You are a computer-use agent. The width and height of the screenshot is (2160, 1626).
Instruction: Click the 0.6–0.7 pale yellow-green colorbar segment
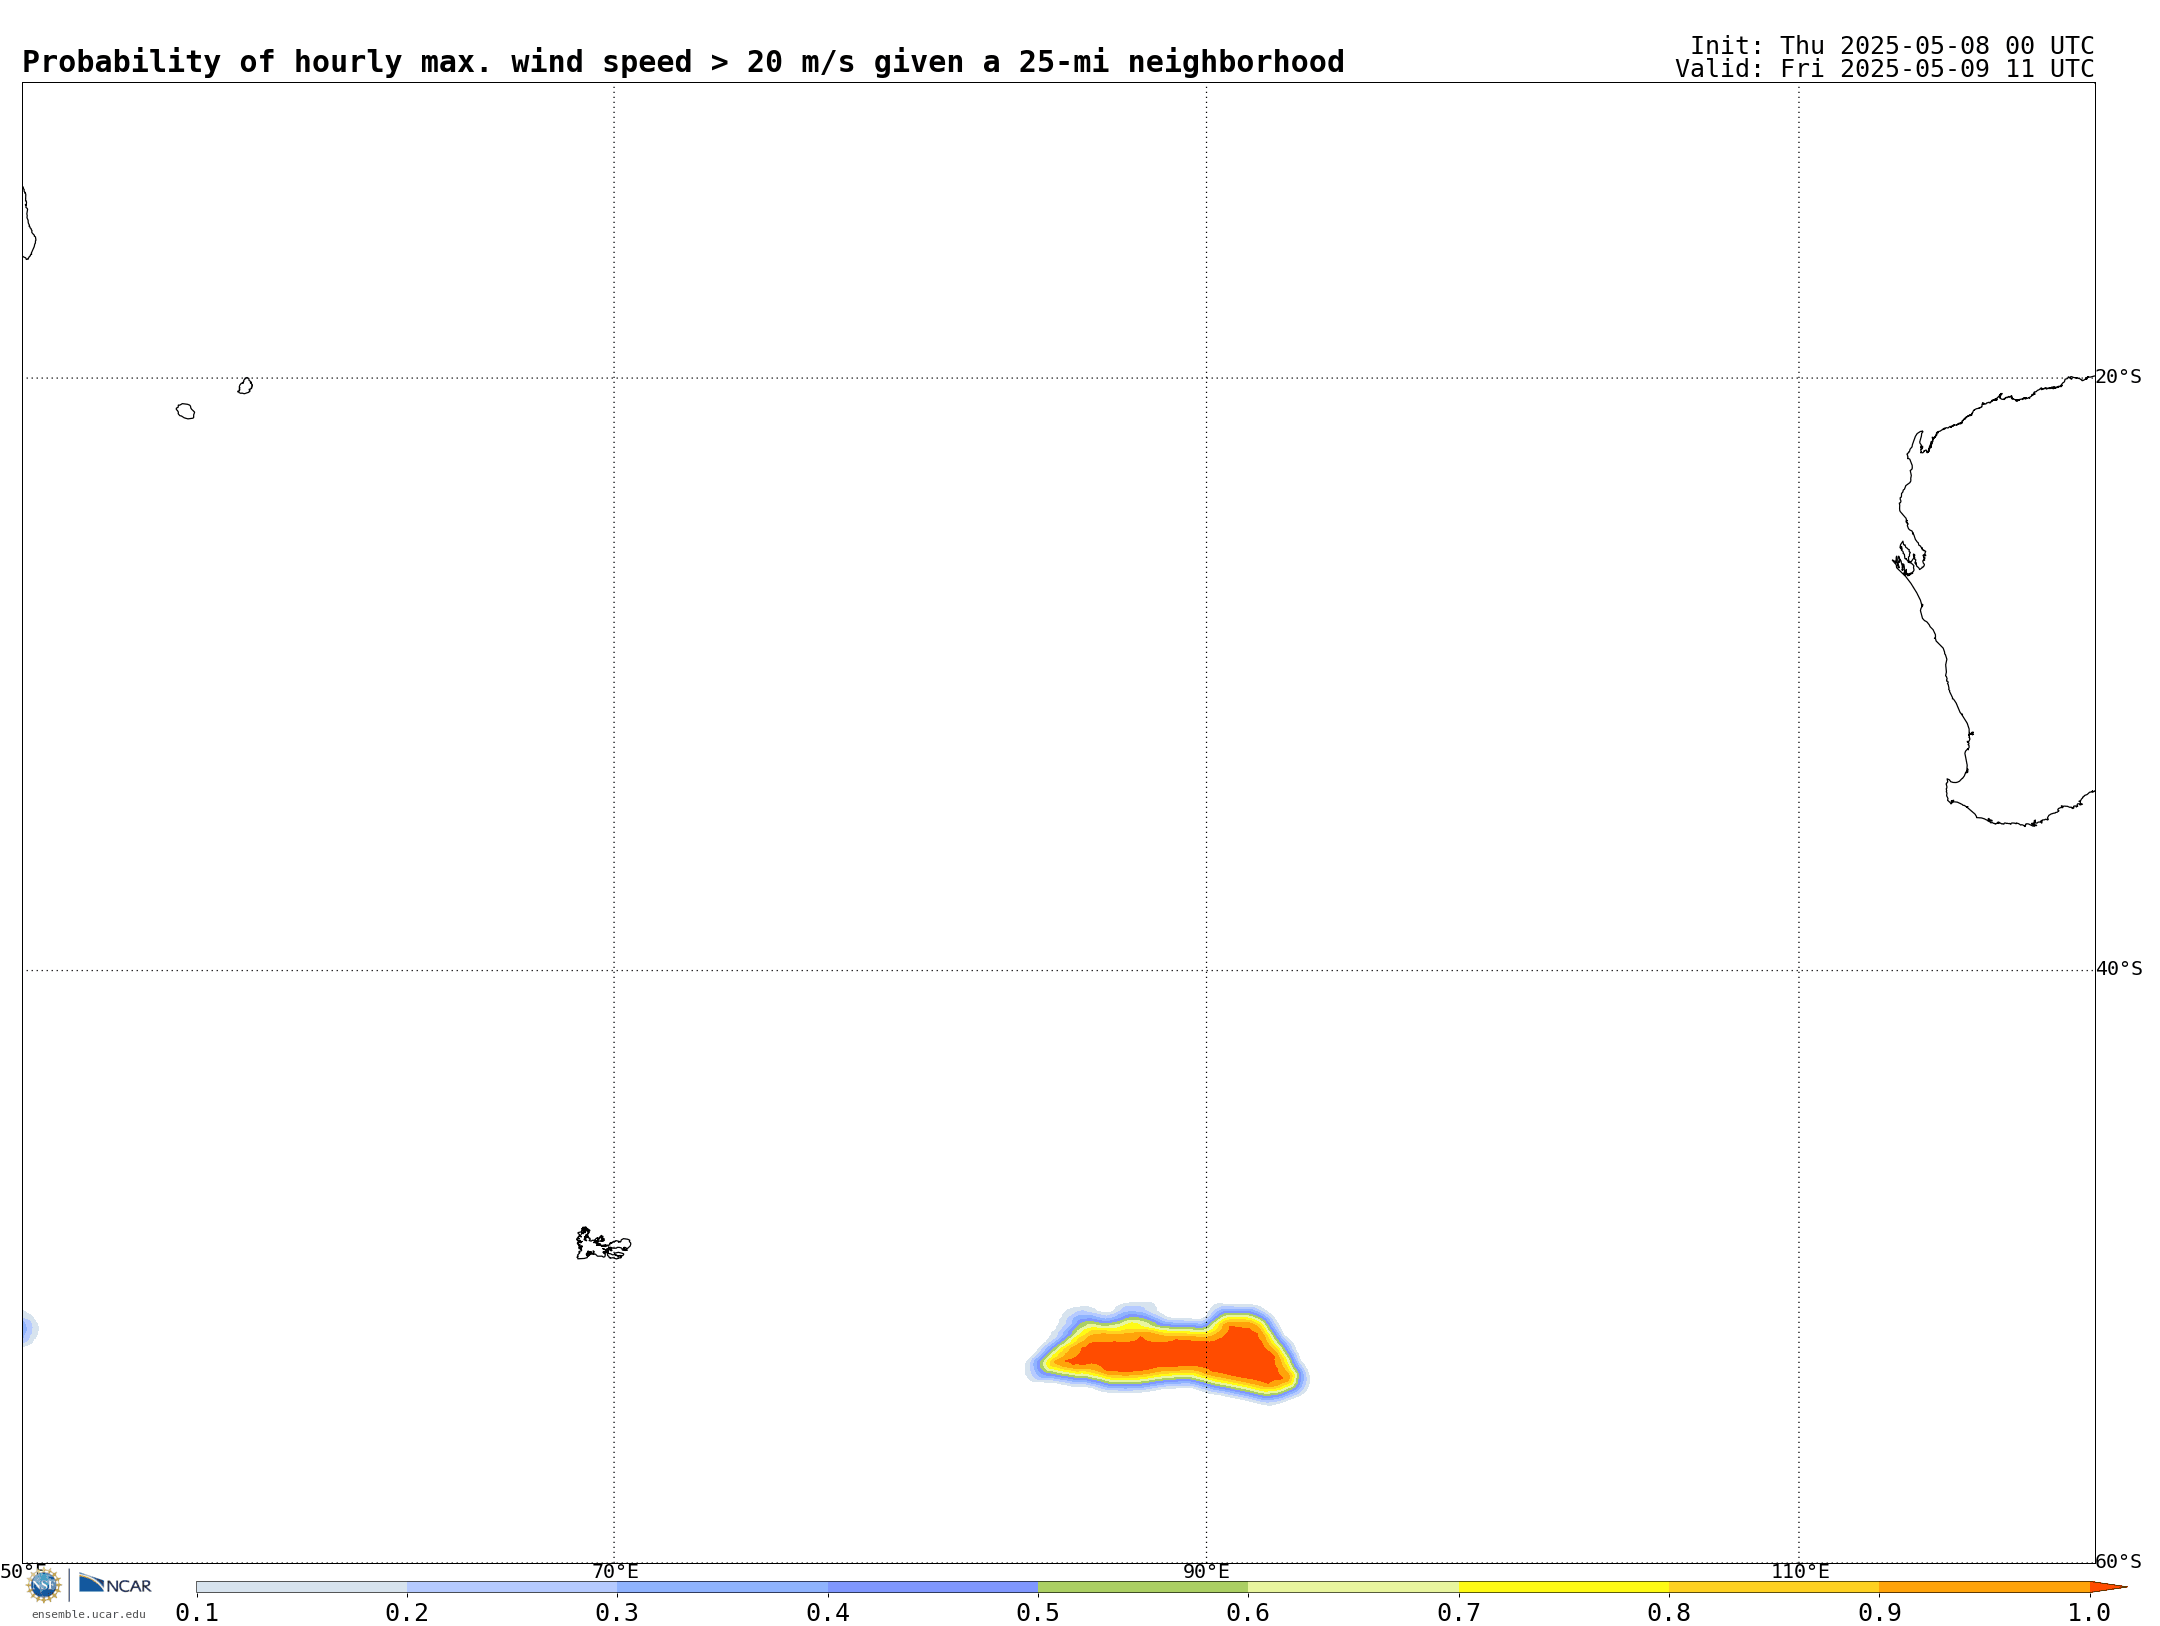[x=1353, y=1587]
